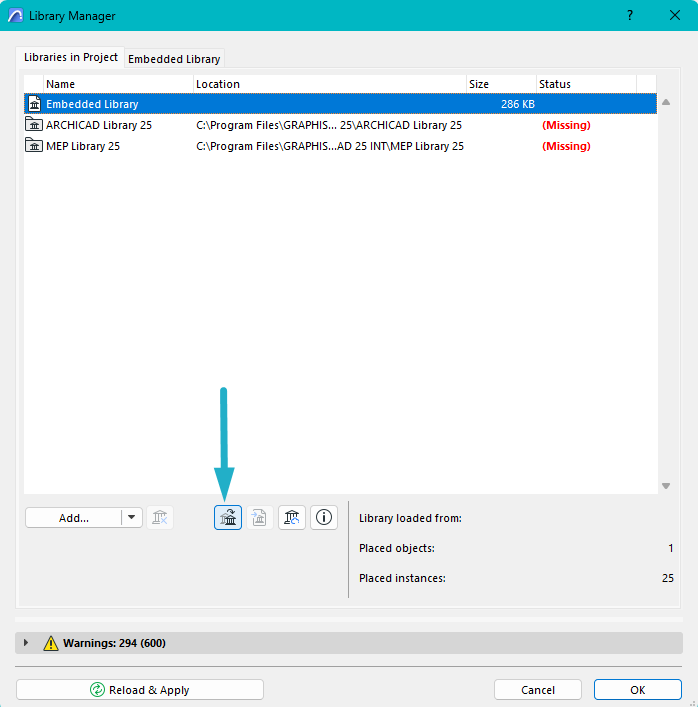Confirm with the OK button
The width and height of the screenshot is (698, 707).
(637, 690)
